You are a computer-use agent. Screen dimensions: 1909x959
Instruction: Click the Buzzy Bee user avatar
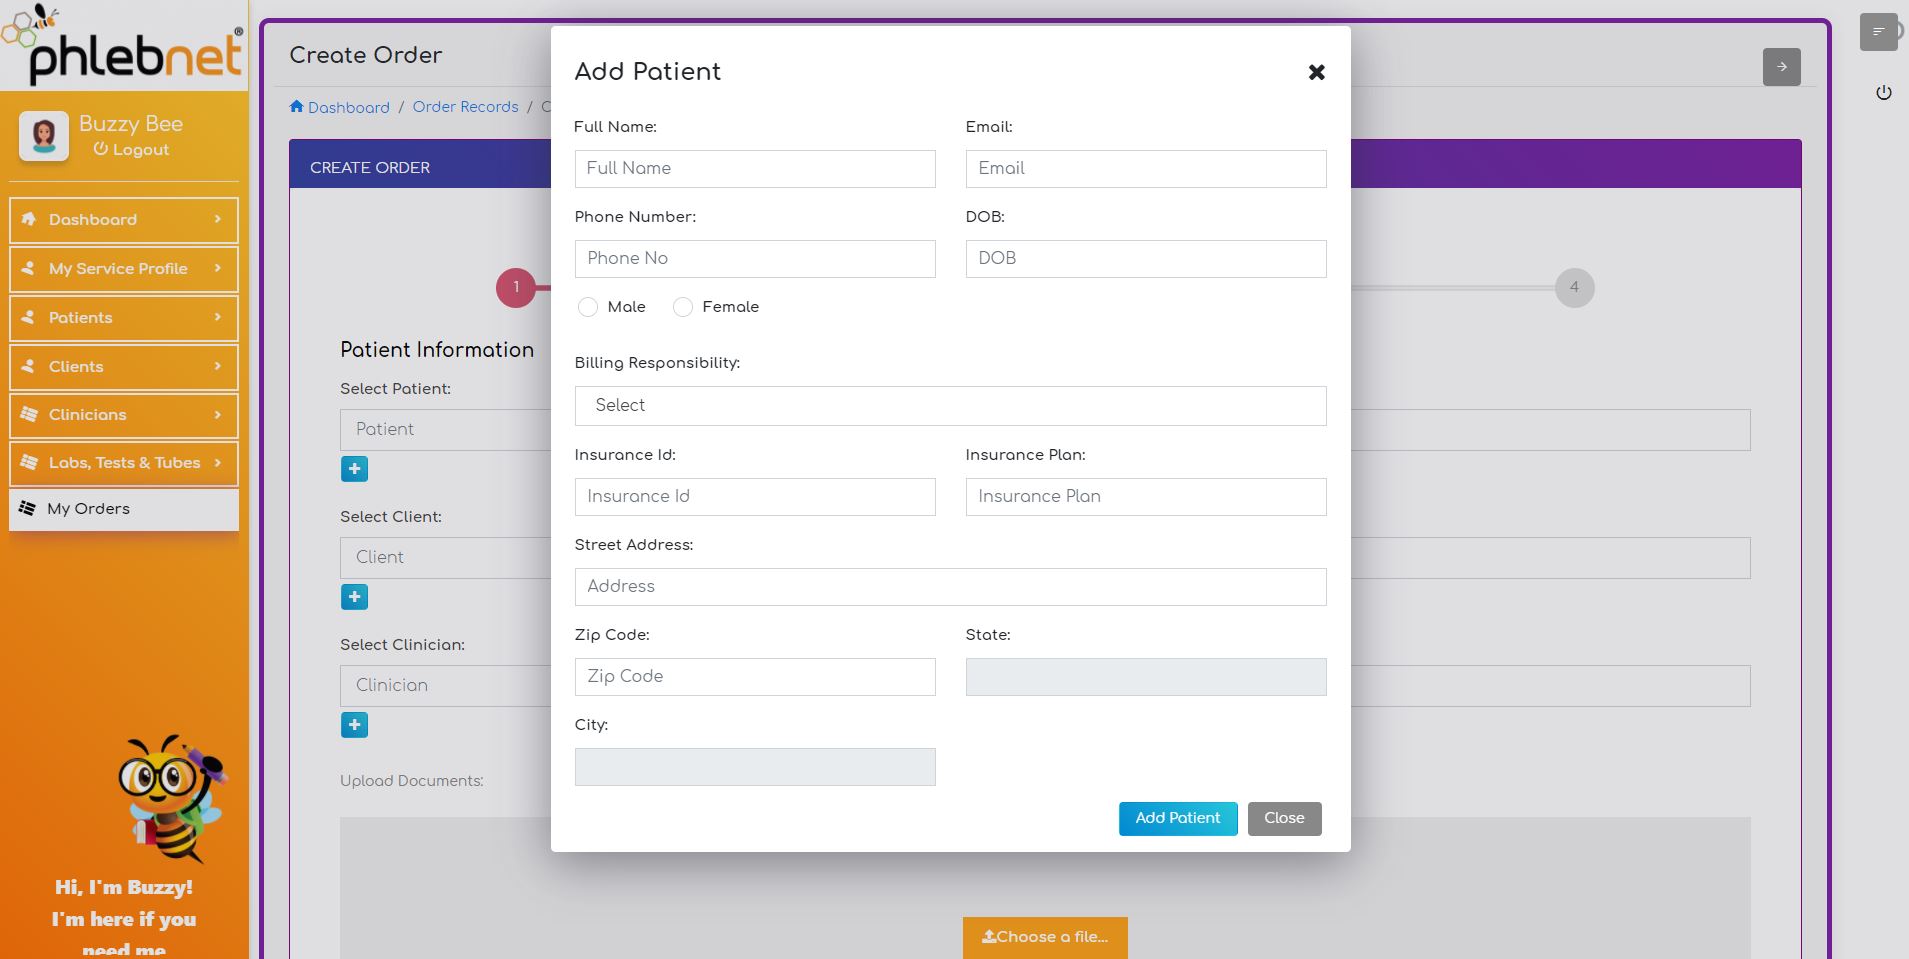(44, 135)
